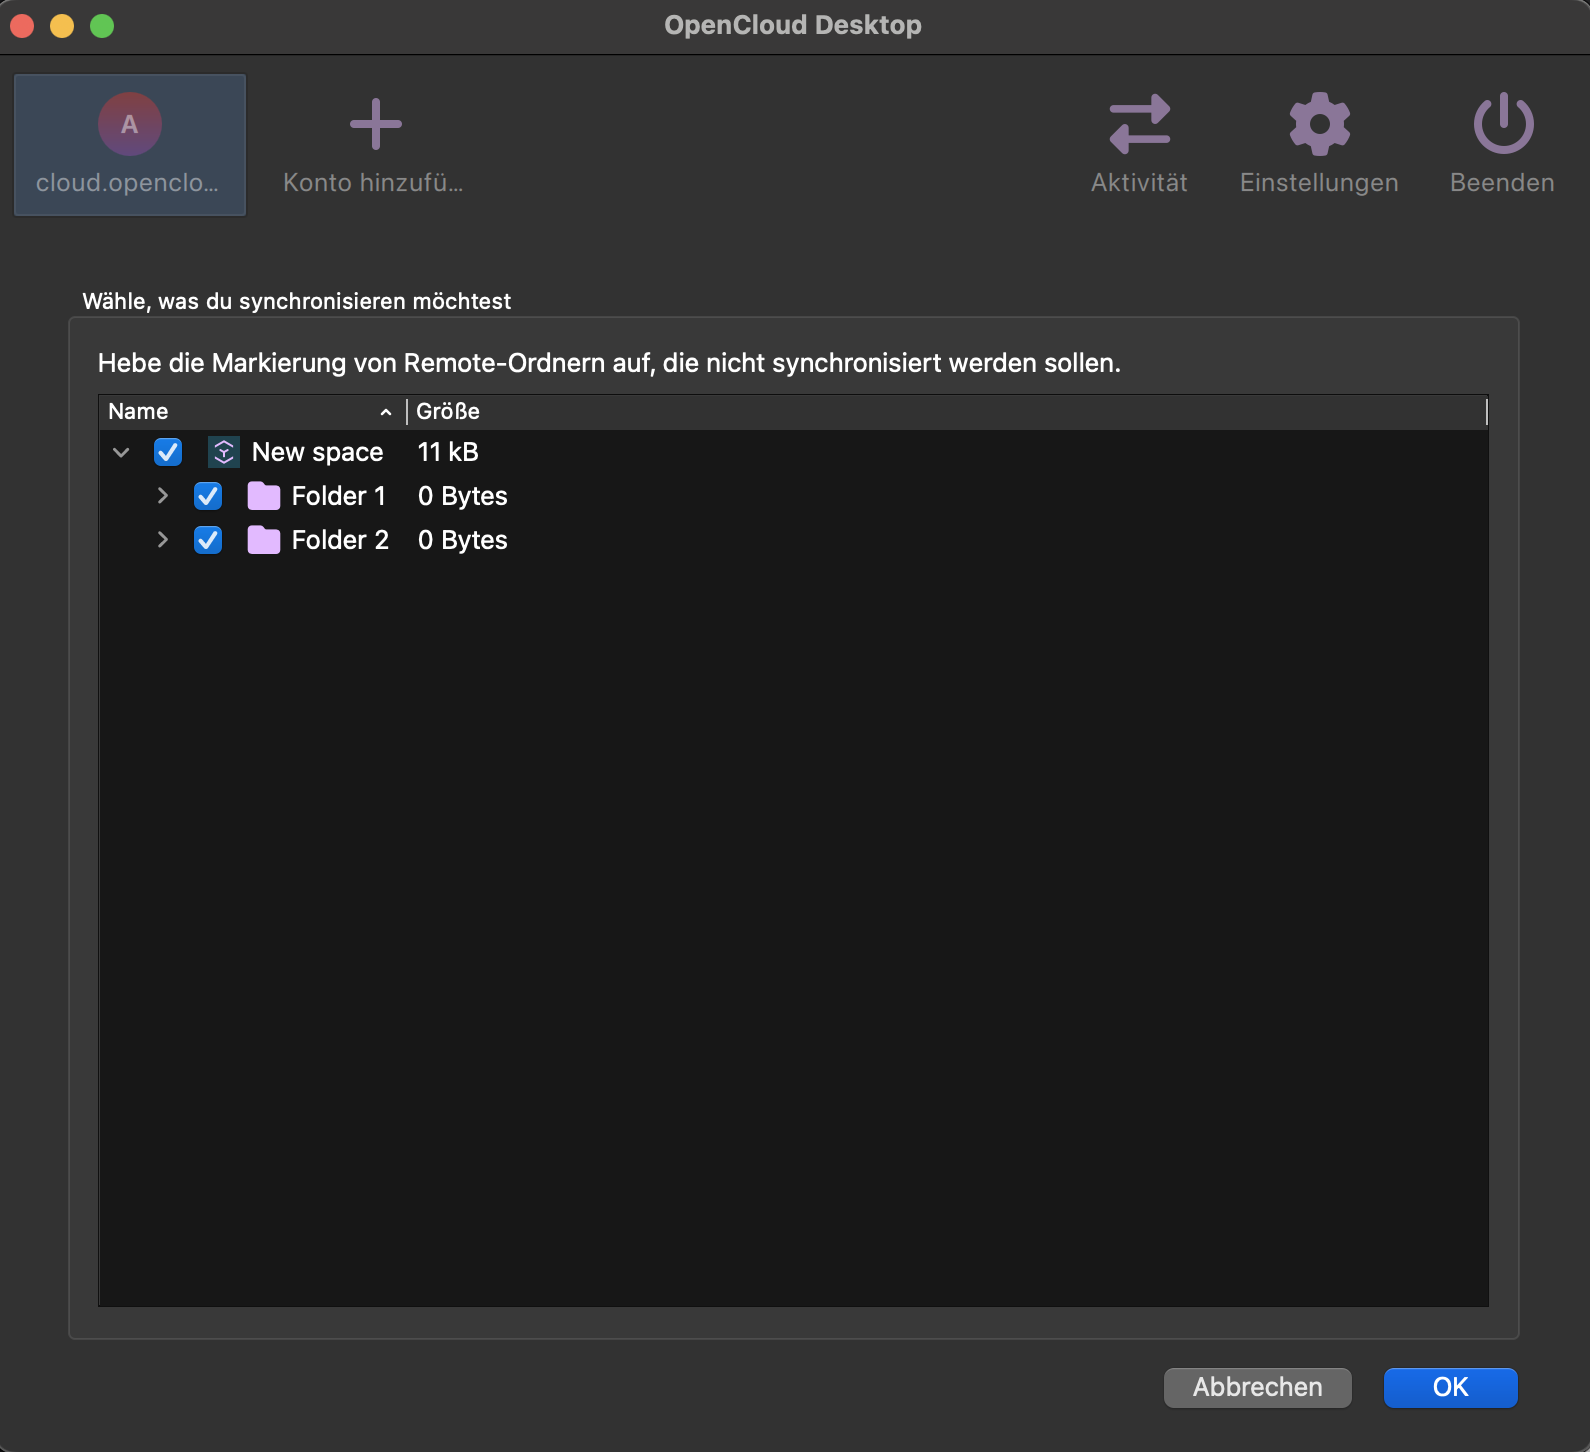The height and width of the screenshot is (1452, 1590).
Task: Uncheck the Folder 1 checkbox
Action: 208,496
